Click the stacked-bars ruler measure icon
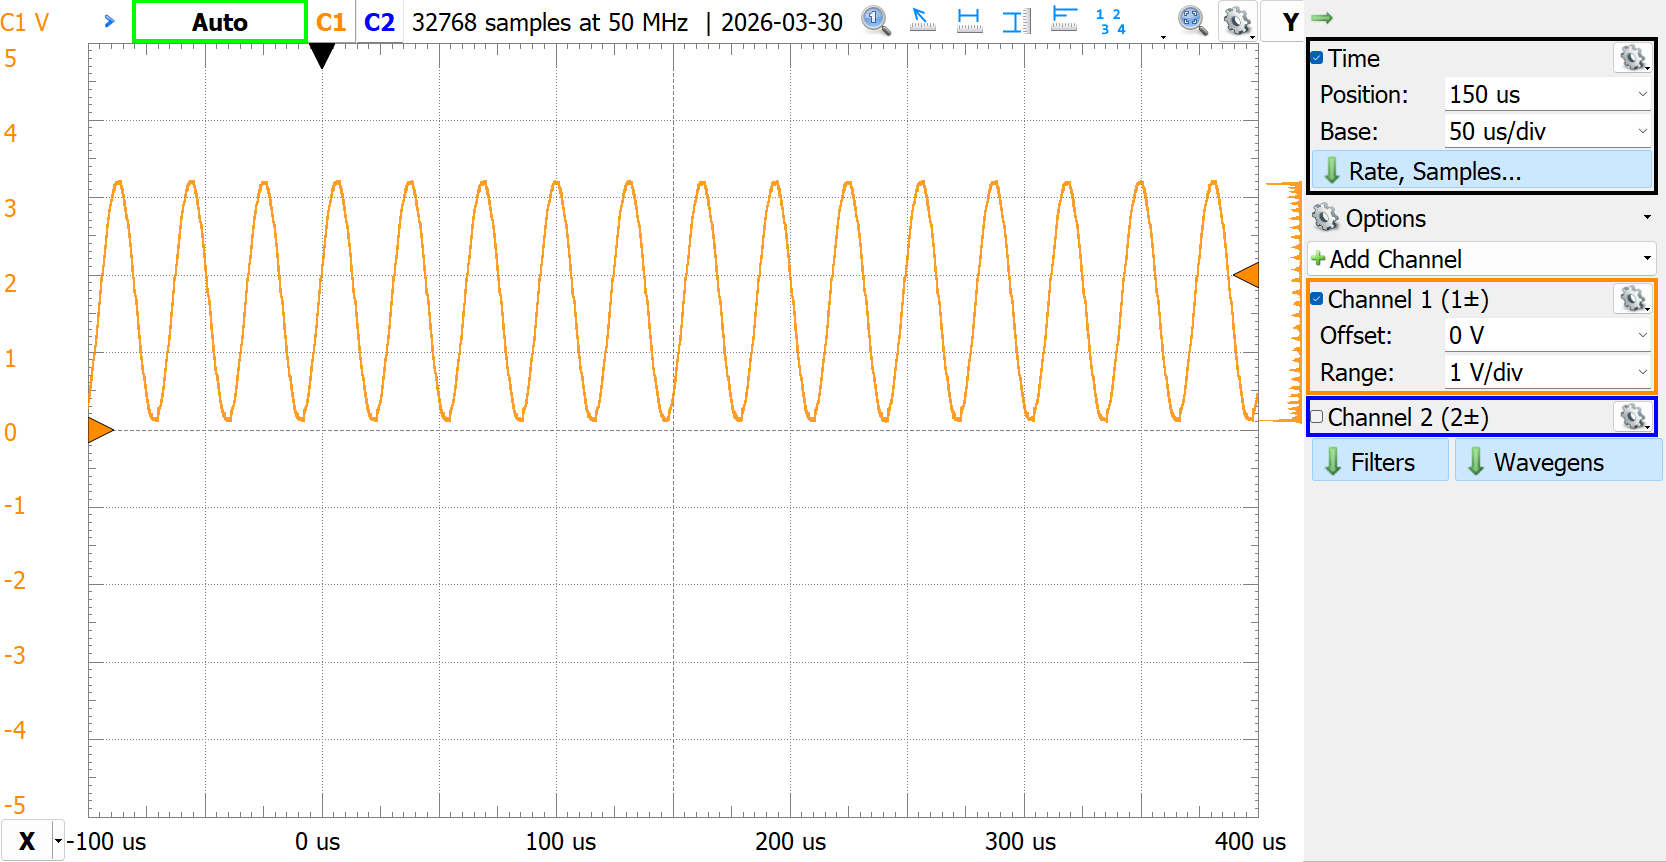 point(1064,21)
